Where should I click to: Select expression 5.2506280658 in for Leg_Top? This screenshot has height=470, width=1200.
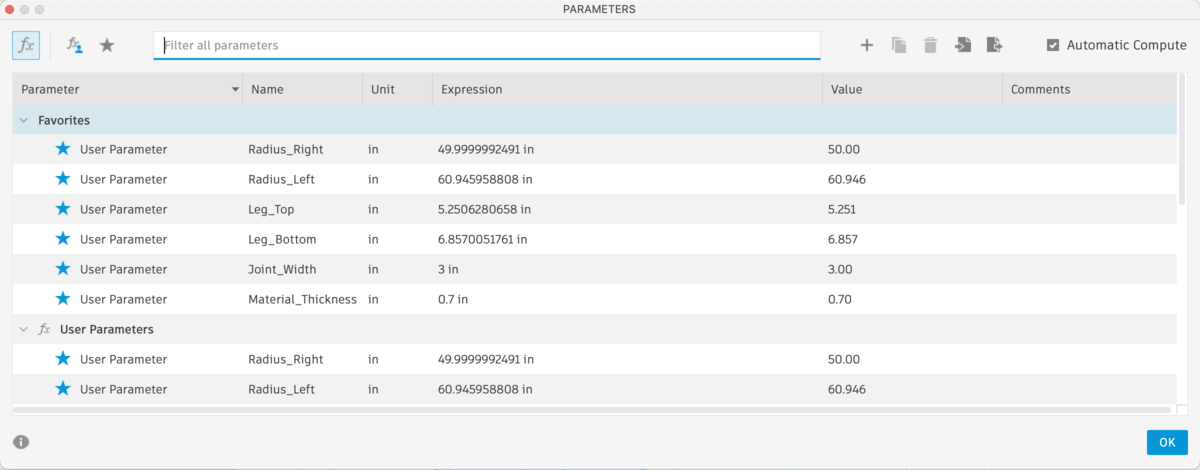point(484,209)
